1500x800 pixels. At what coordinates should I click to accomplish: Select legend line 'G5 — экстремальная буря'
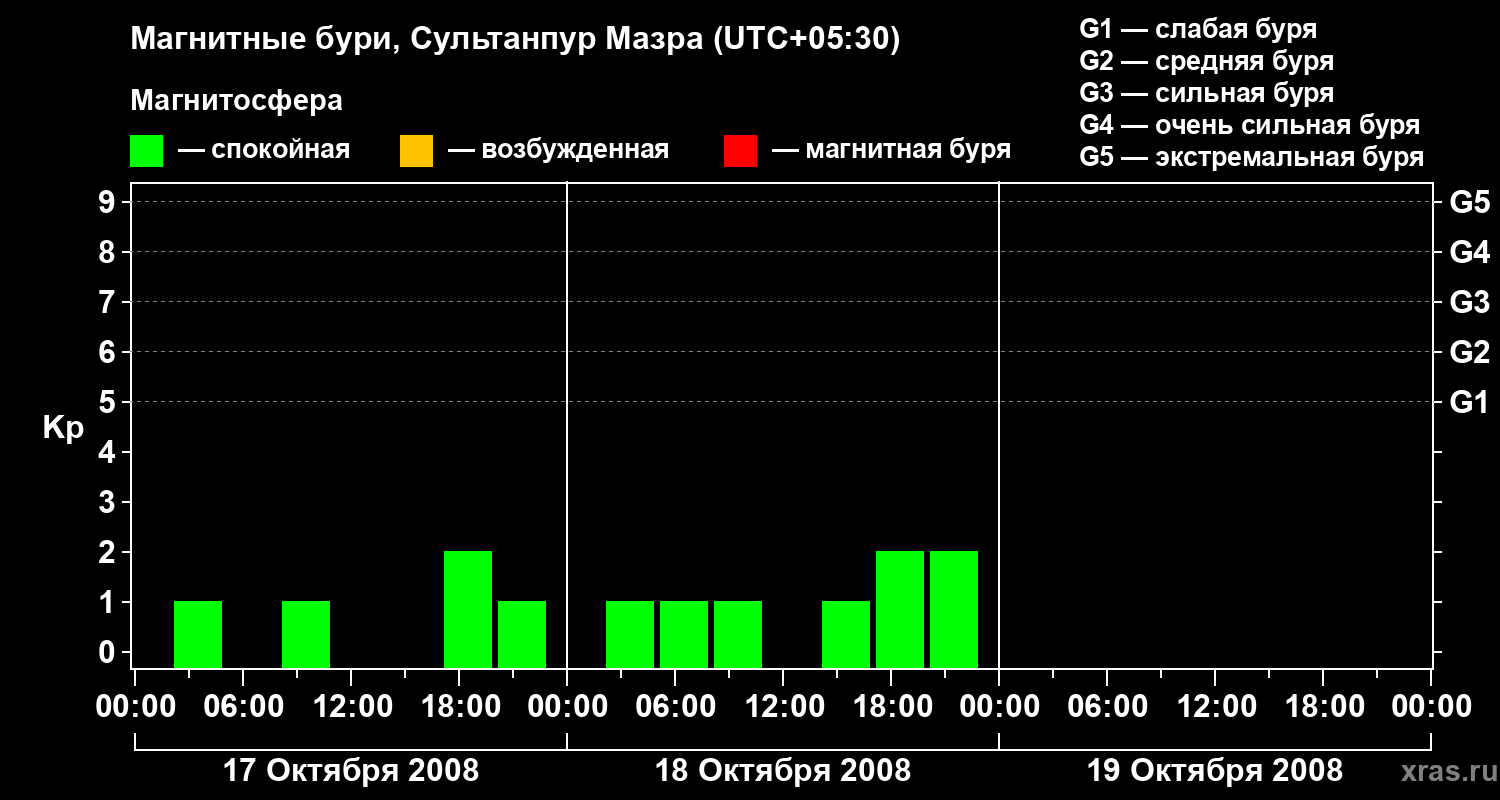(1252, 157)
